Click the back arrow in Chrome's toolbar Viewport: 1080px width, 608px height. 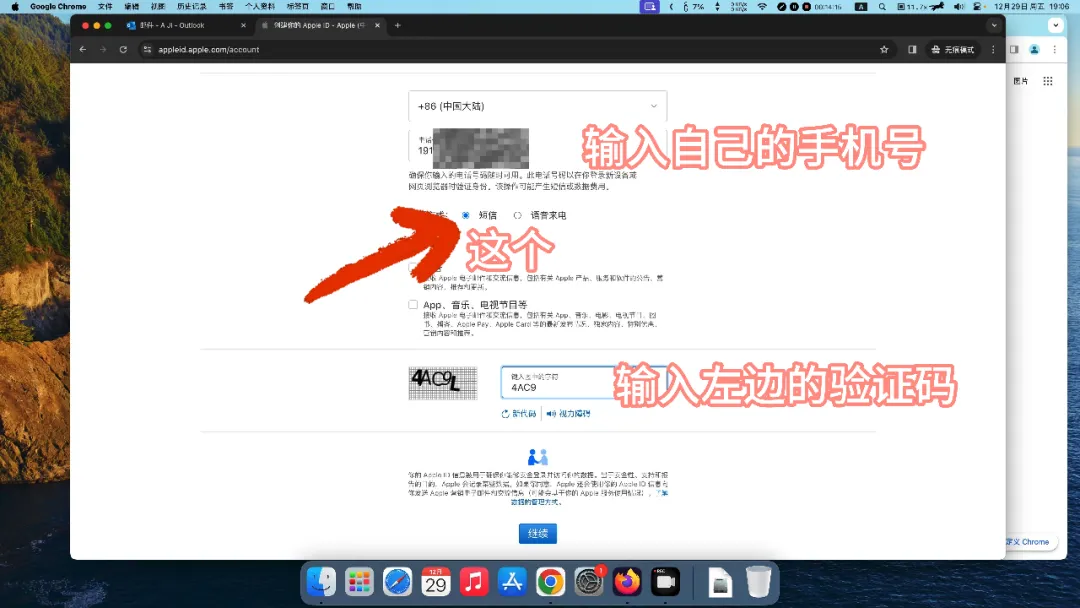(83, 49)
